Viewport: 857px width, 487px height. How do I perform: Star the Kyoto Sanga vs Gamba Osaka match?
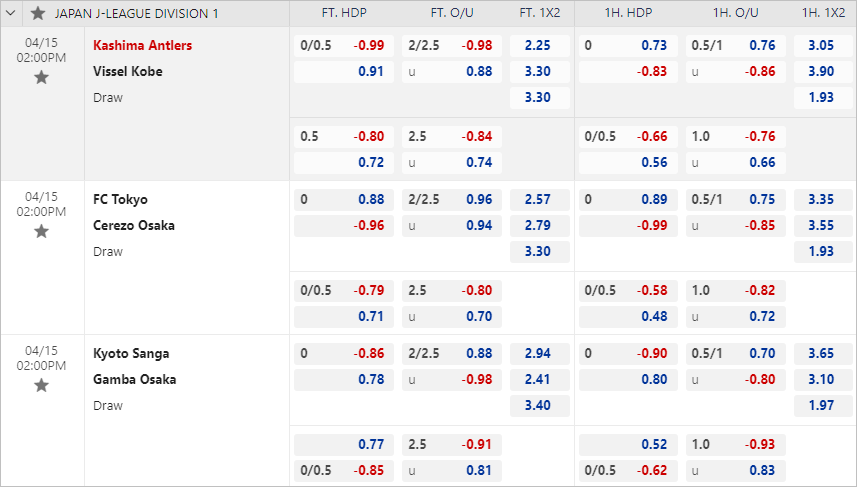pyautogui.click(x=42, y=386)
